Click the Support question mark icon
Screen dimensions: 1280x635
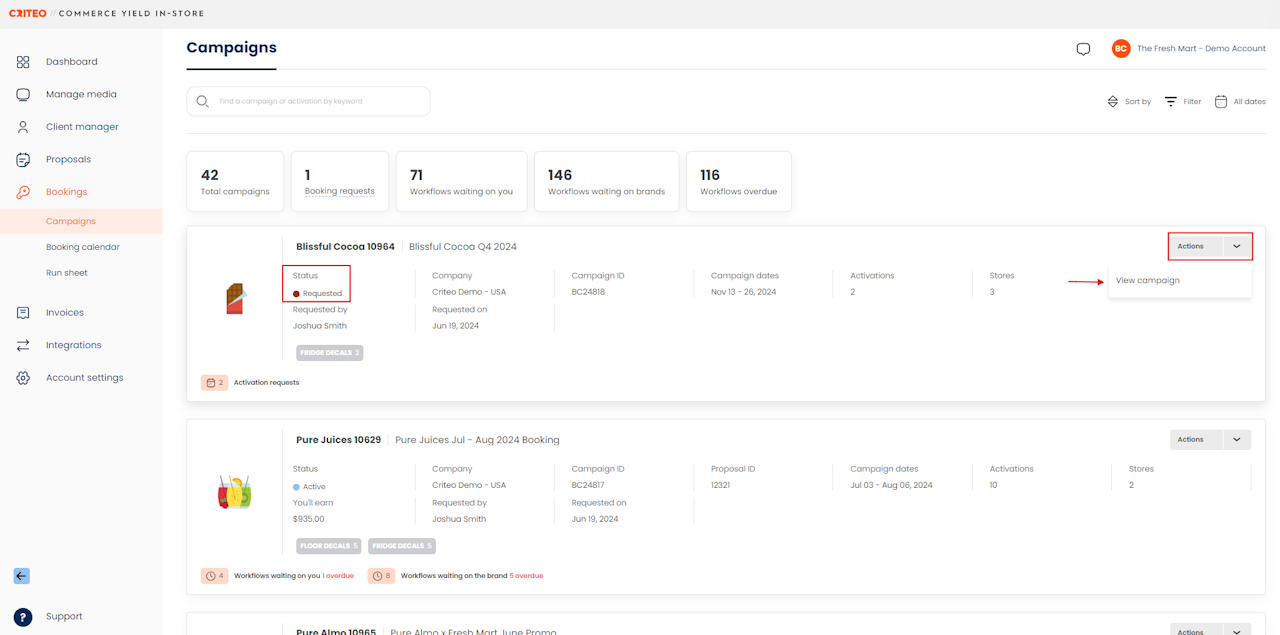tap(23, 617)
